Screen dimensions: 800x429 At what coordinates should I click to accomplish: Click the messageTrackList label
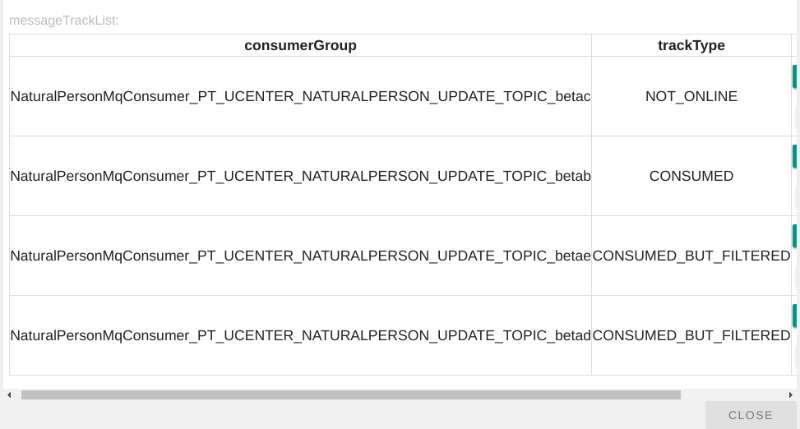[64, 20]
